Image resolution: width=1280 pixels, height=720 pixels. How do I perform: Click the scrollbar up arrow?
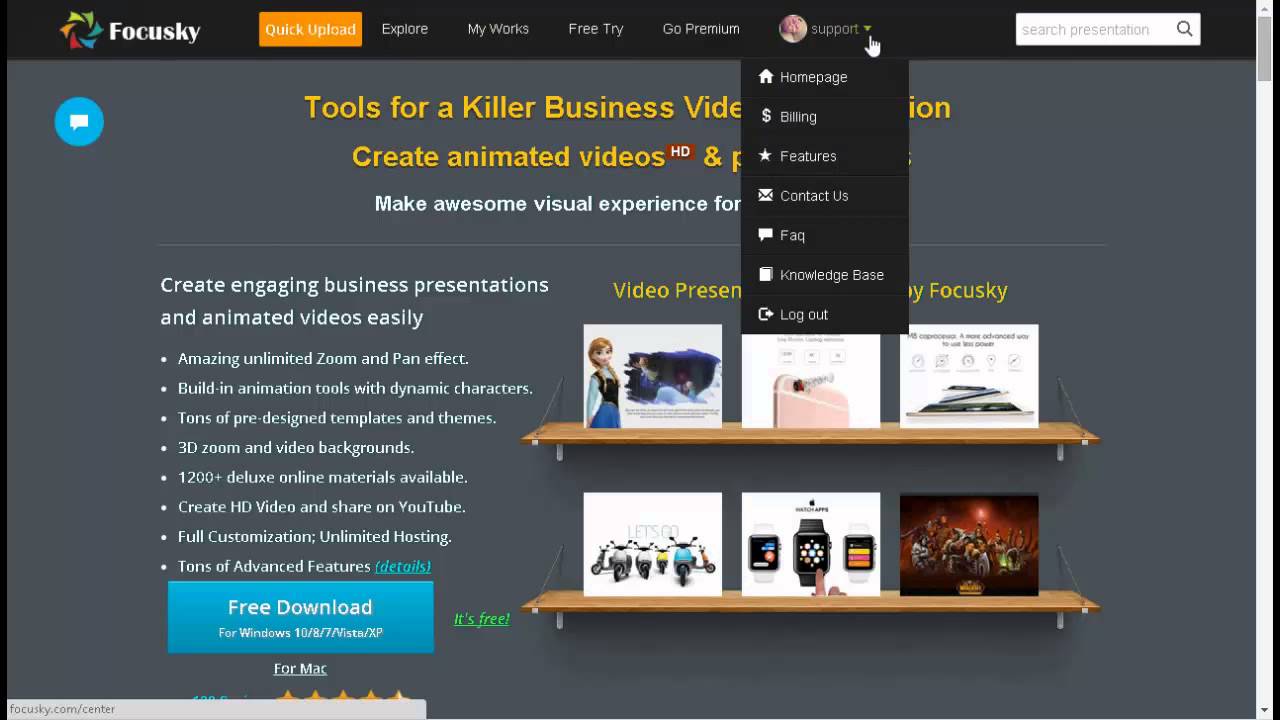[x=1265, y=8]
